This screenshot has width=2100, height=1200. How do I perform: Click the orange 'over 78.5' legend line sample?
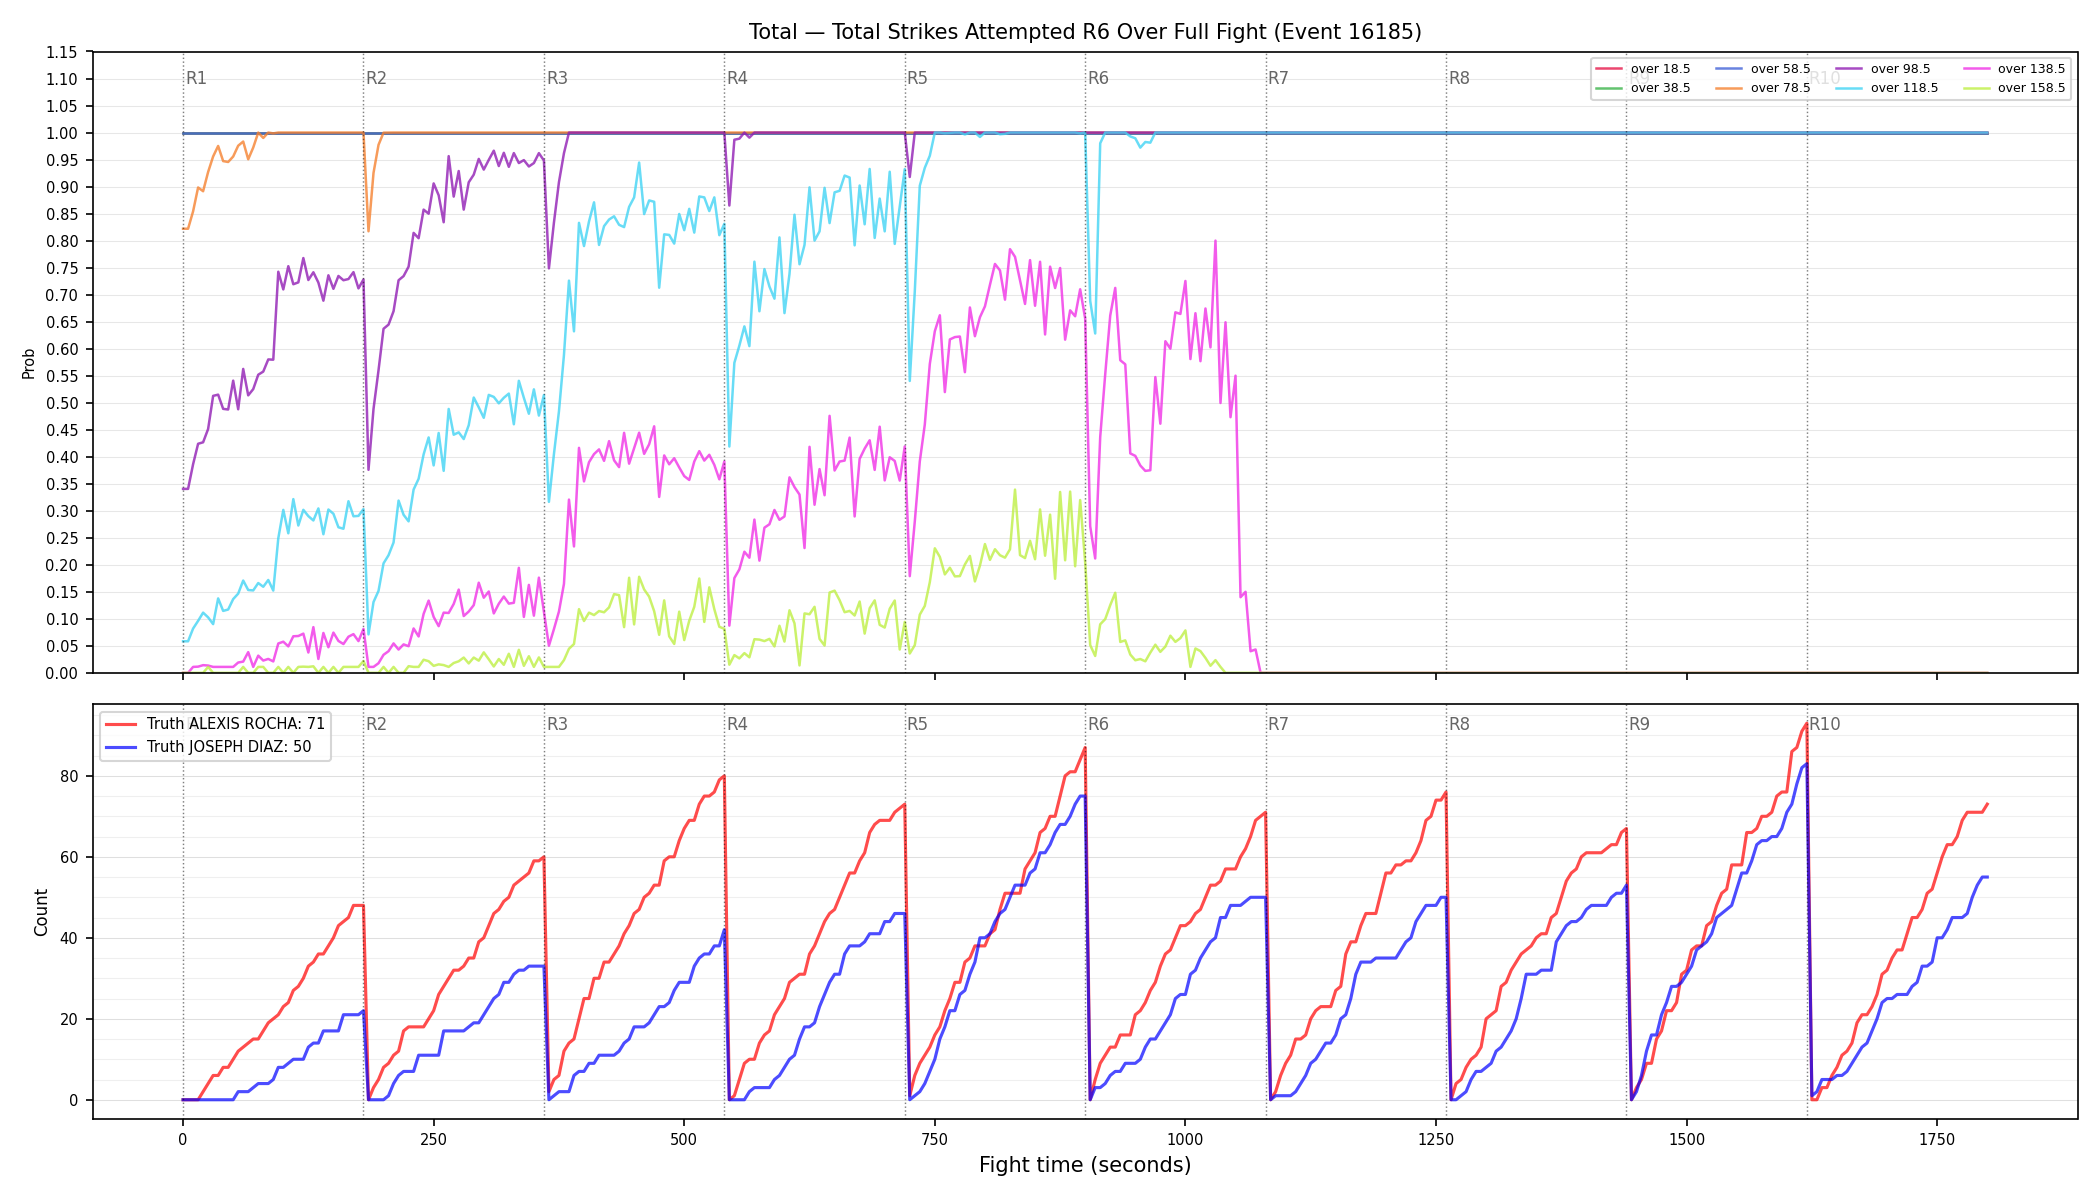point(1728,88)
